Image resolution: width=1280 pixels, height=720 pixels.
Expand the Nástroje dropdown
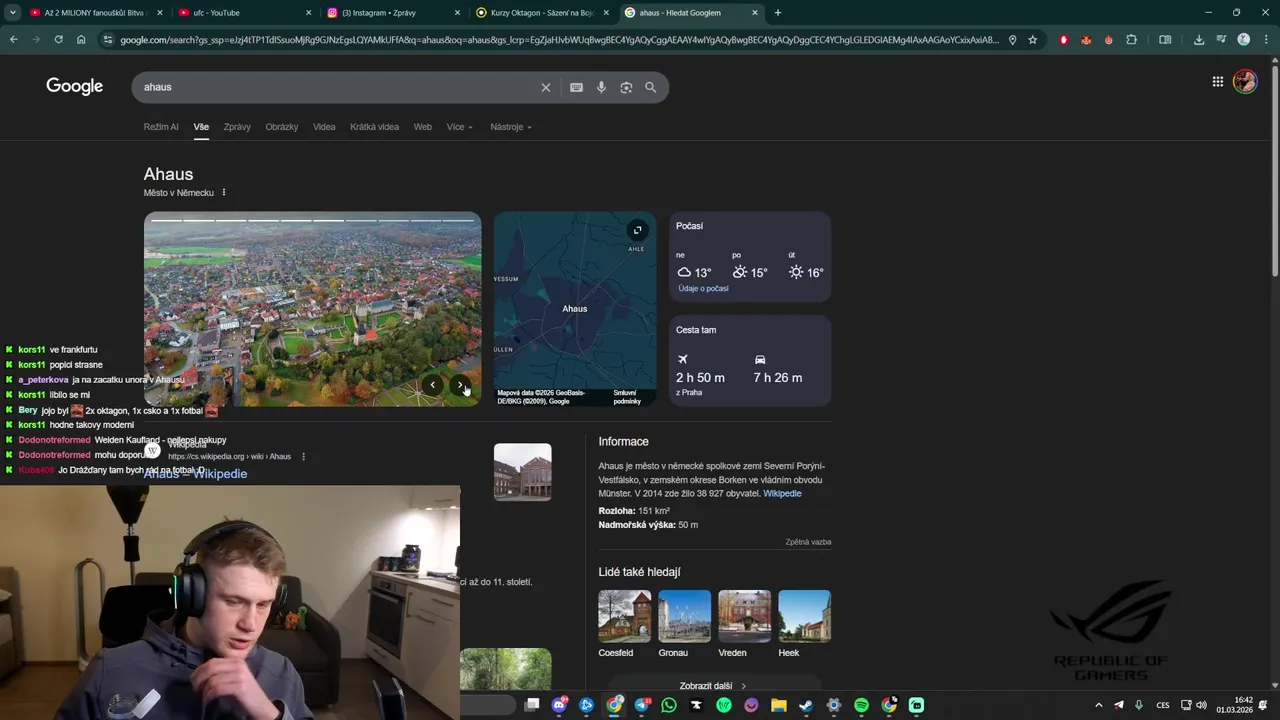511,127
